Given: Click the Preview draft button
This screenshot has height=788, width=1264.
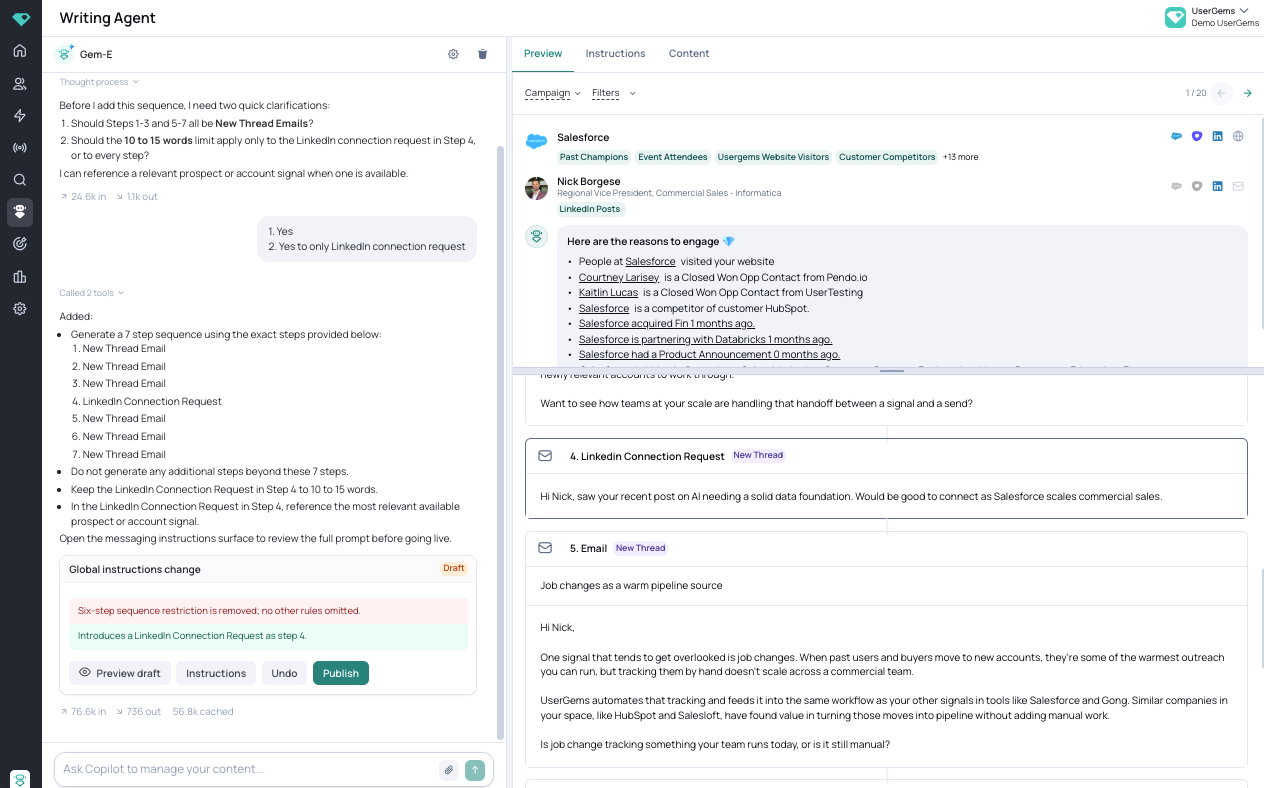Looking at the screenshot, I should pyautogui.click(x=120, y=673).
